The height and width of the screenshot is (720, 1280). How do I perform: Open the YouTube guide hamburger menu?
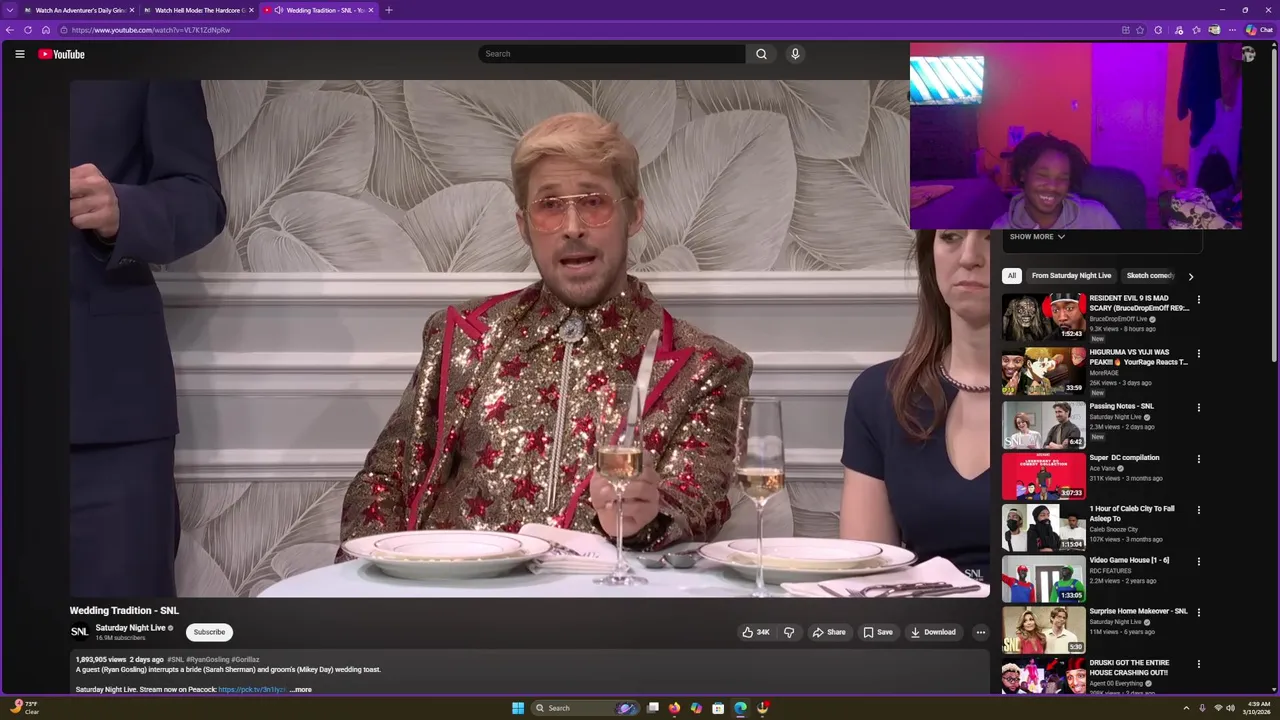click(20, 54)
